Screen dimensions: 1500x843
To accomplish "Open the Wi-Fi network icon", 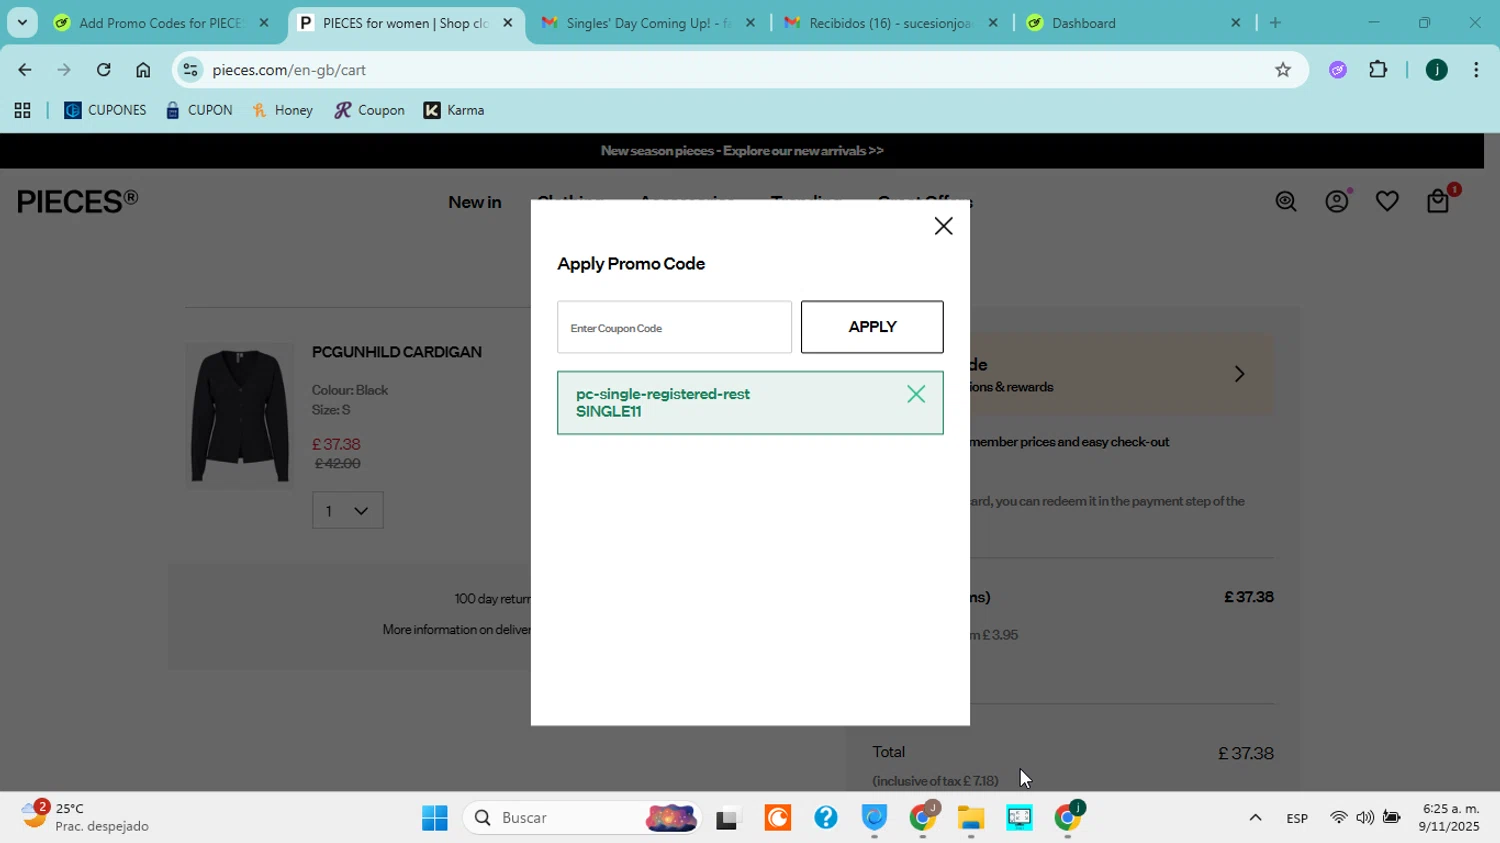I will [x=1338, y=818].
